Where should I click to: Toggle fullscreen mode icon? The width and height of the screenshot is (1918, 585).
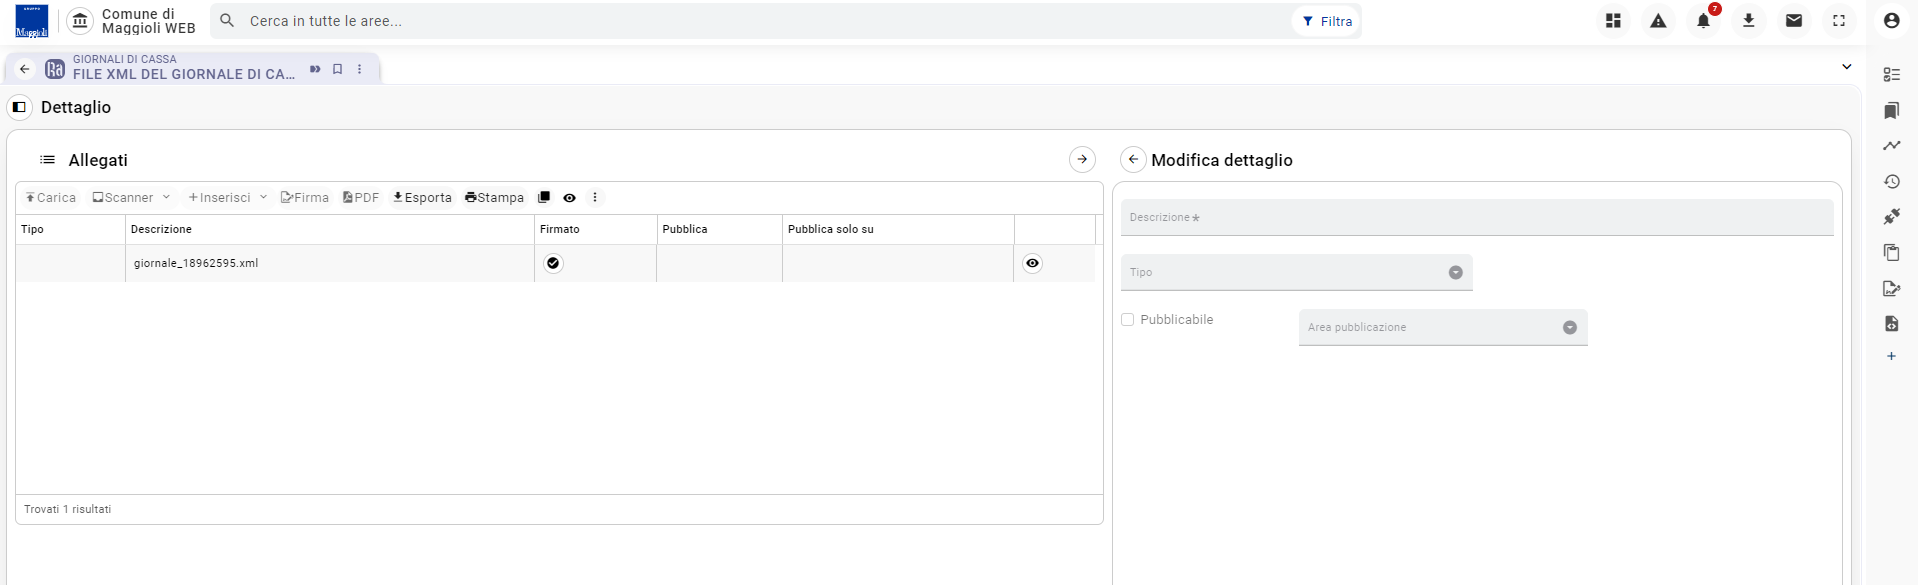(1838, 21)
